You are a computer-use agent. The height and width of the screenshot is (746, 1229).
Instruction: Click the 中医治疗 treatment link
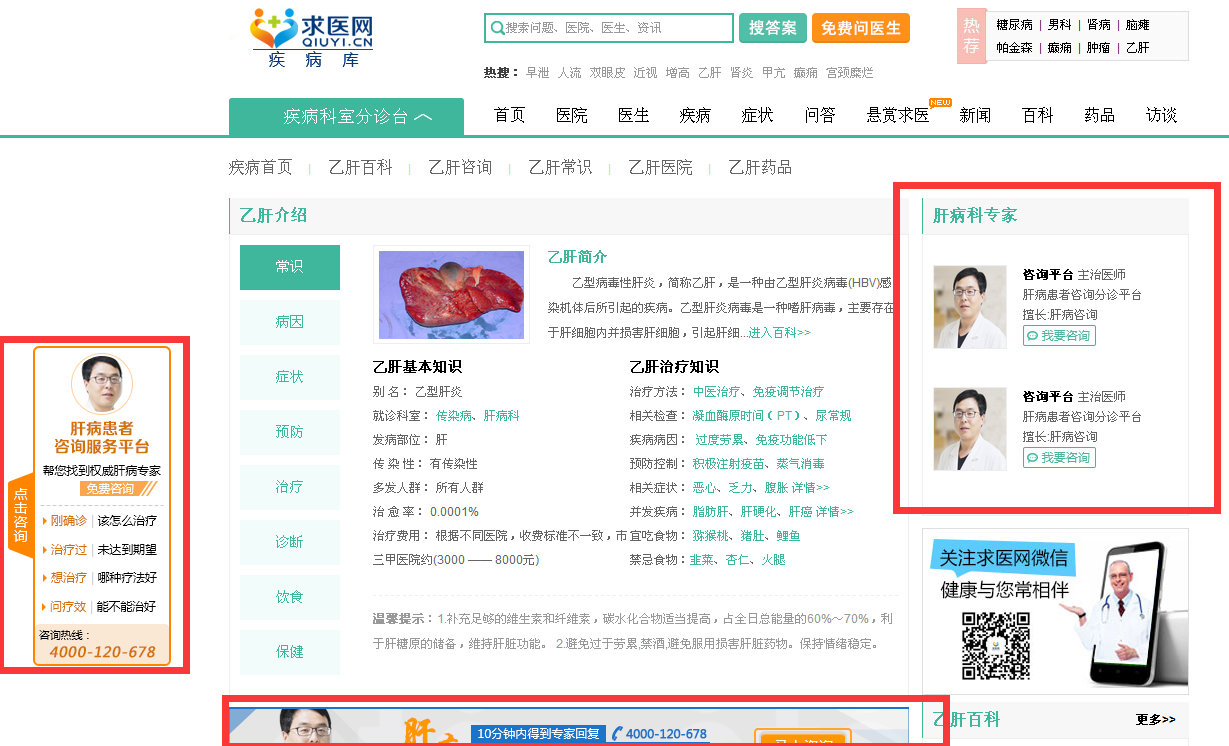coord(717,391)
